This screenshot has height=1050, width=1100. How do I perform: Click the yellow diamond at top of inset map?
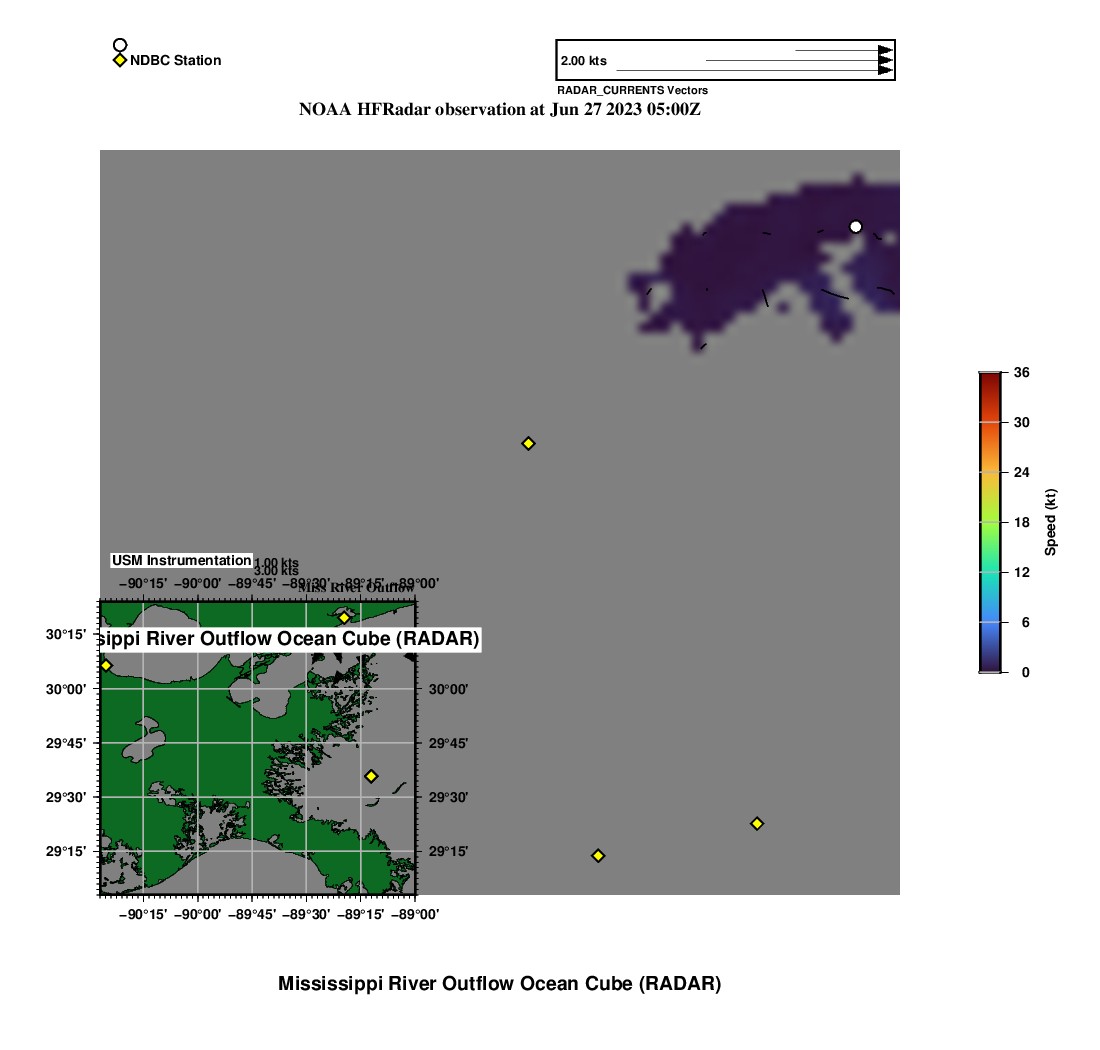point(344,618)
